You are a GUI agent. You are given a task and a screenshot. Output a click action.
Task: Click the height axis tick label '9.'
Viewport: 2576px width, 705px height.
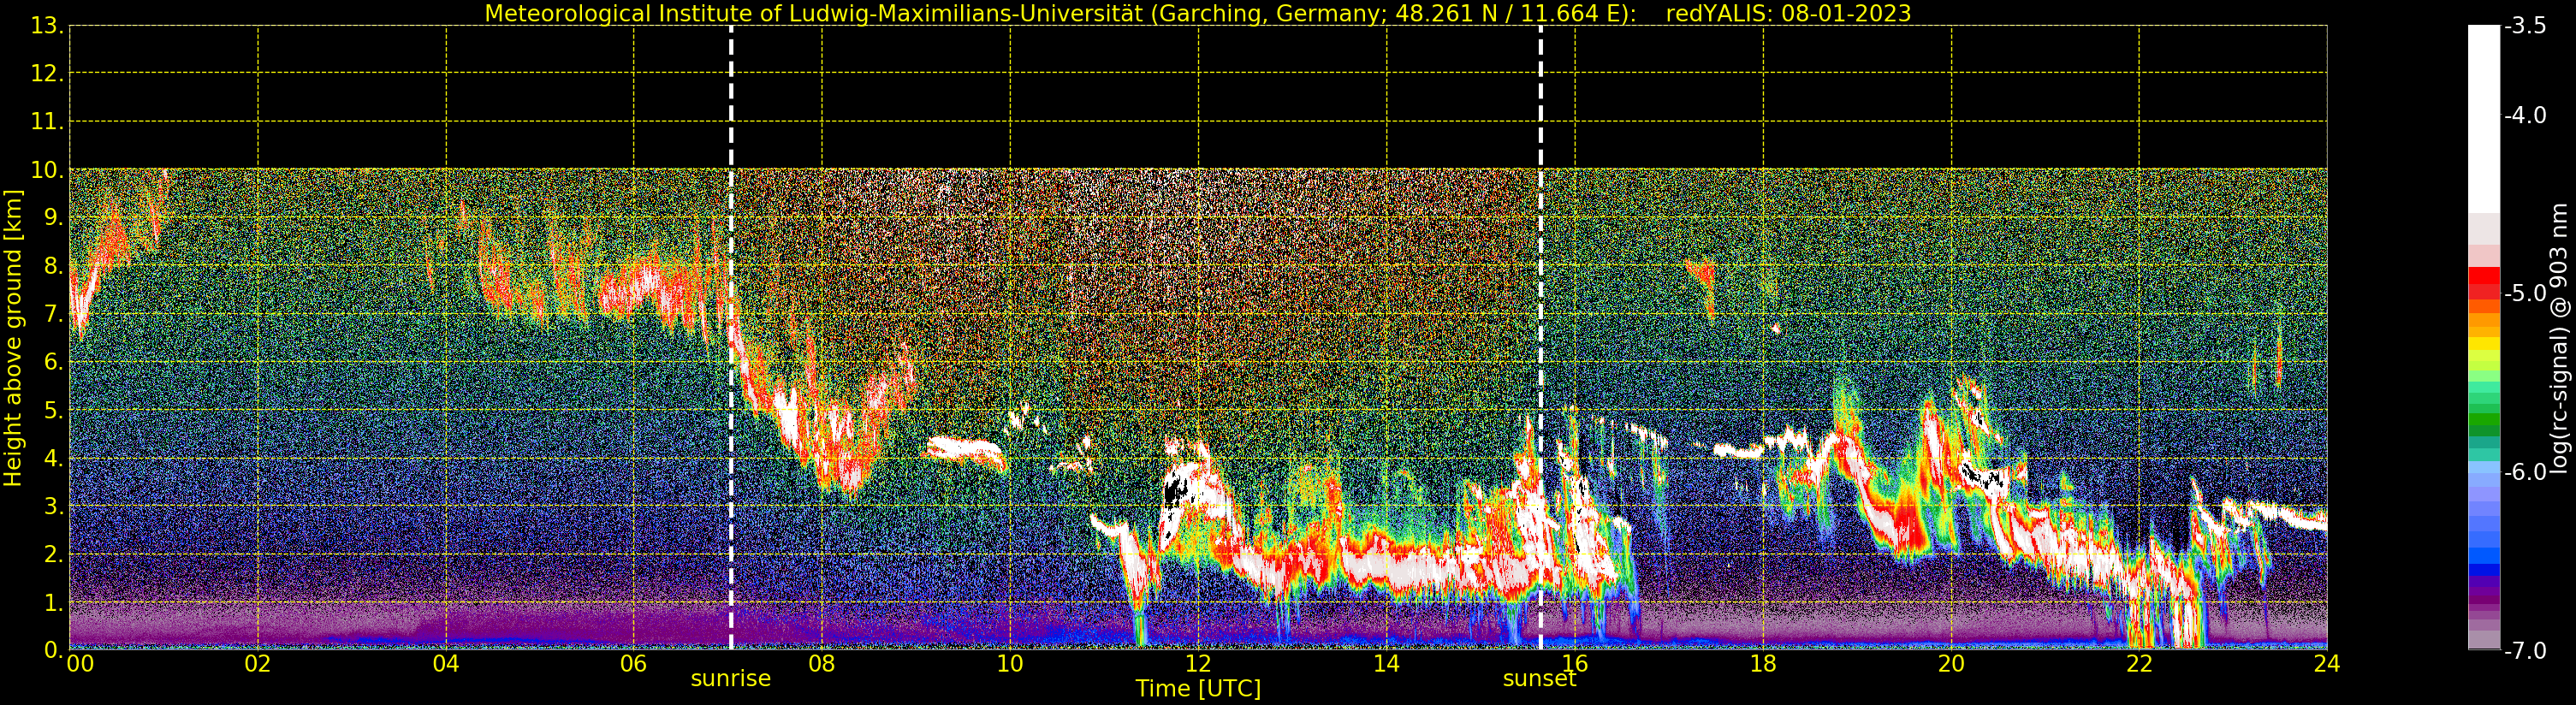54,218
